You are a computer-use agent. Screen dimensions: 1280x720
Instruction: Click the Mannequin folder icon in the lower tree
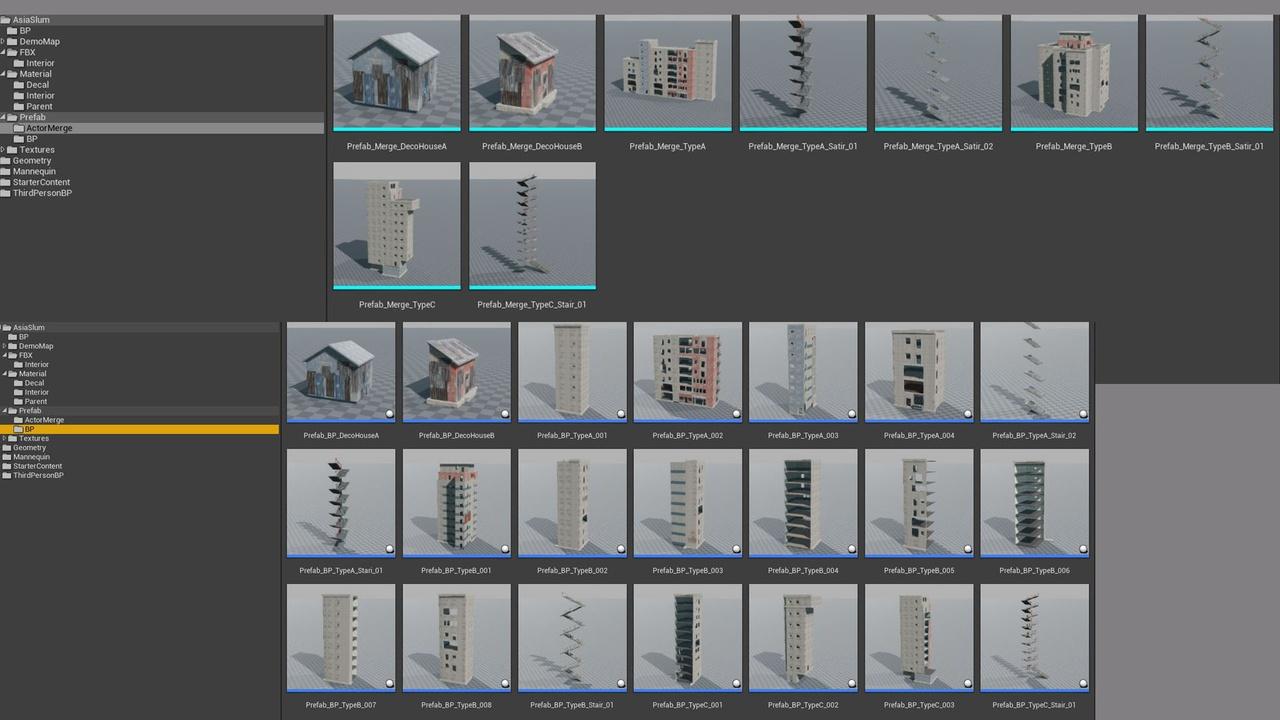pyautogui.click(x=6, y=457)
